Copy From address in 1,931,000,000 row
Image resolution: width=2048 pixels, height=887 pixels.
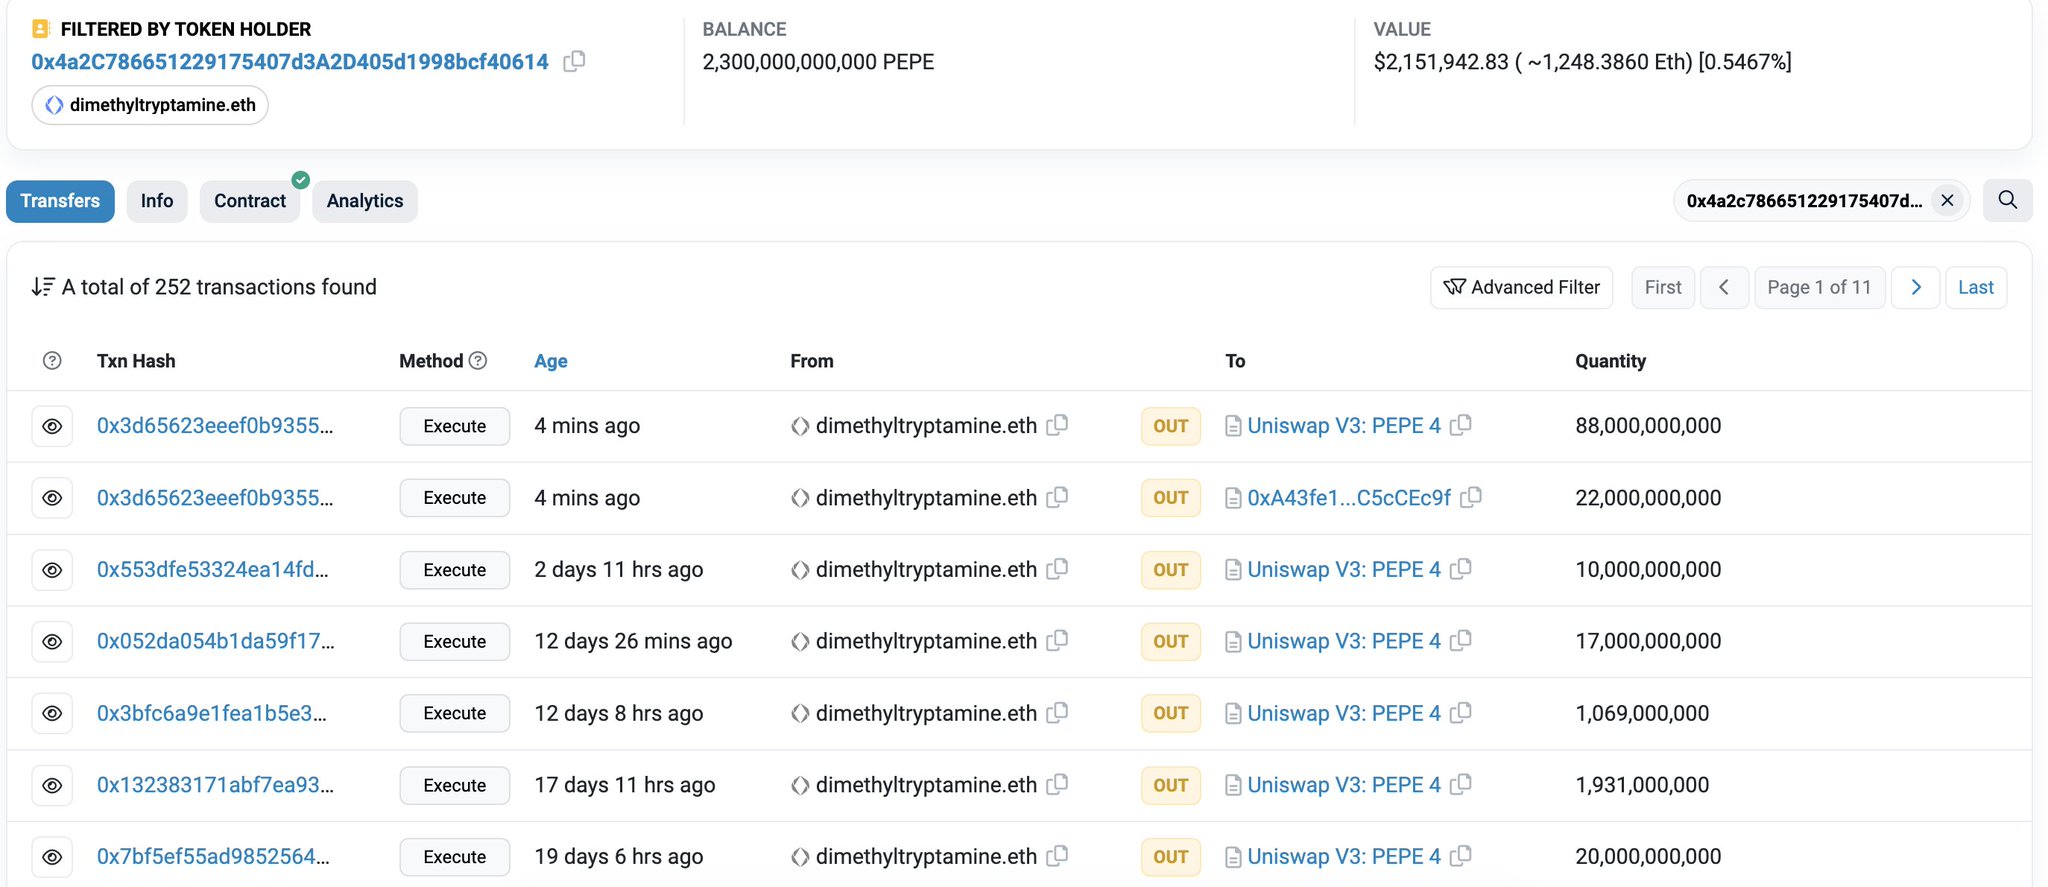tap(1057, 785)
